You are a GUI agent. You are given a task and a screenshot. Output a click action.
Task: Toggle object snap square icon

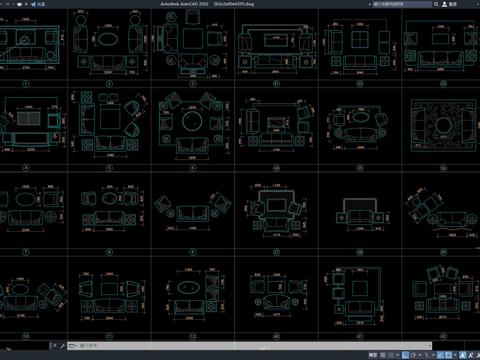point(449,355)
